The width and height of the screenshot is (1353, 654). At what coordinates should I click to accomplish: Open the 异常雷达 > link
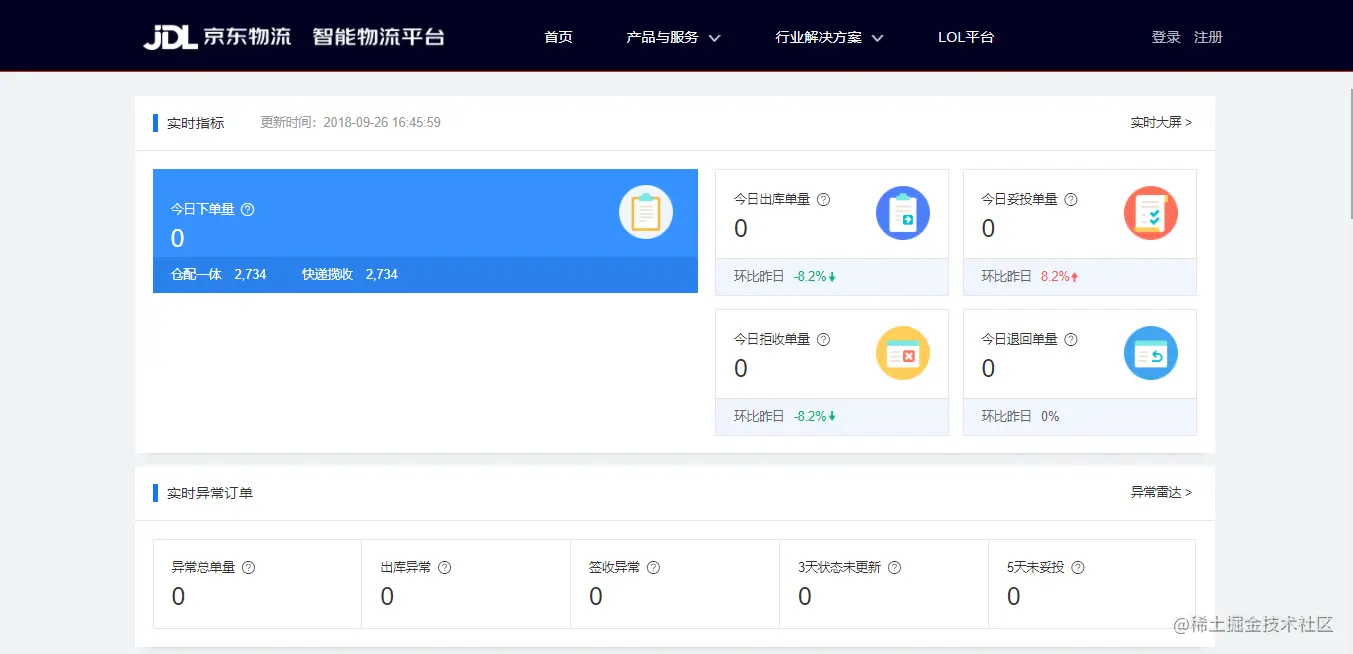1161,492
